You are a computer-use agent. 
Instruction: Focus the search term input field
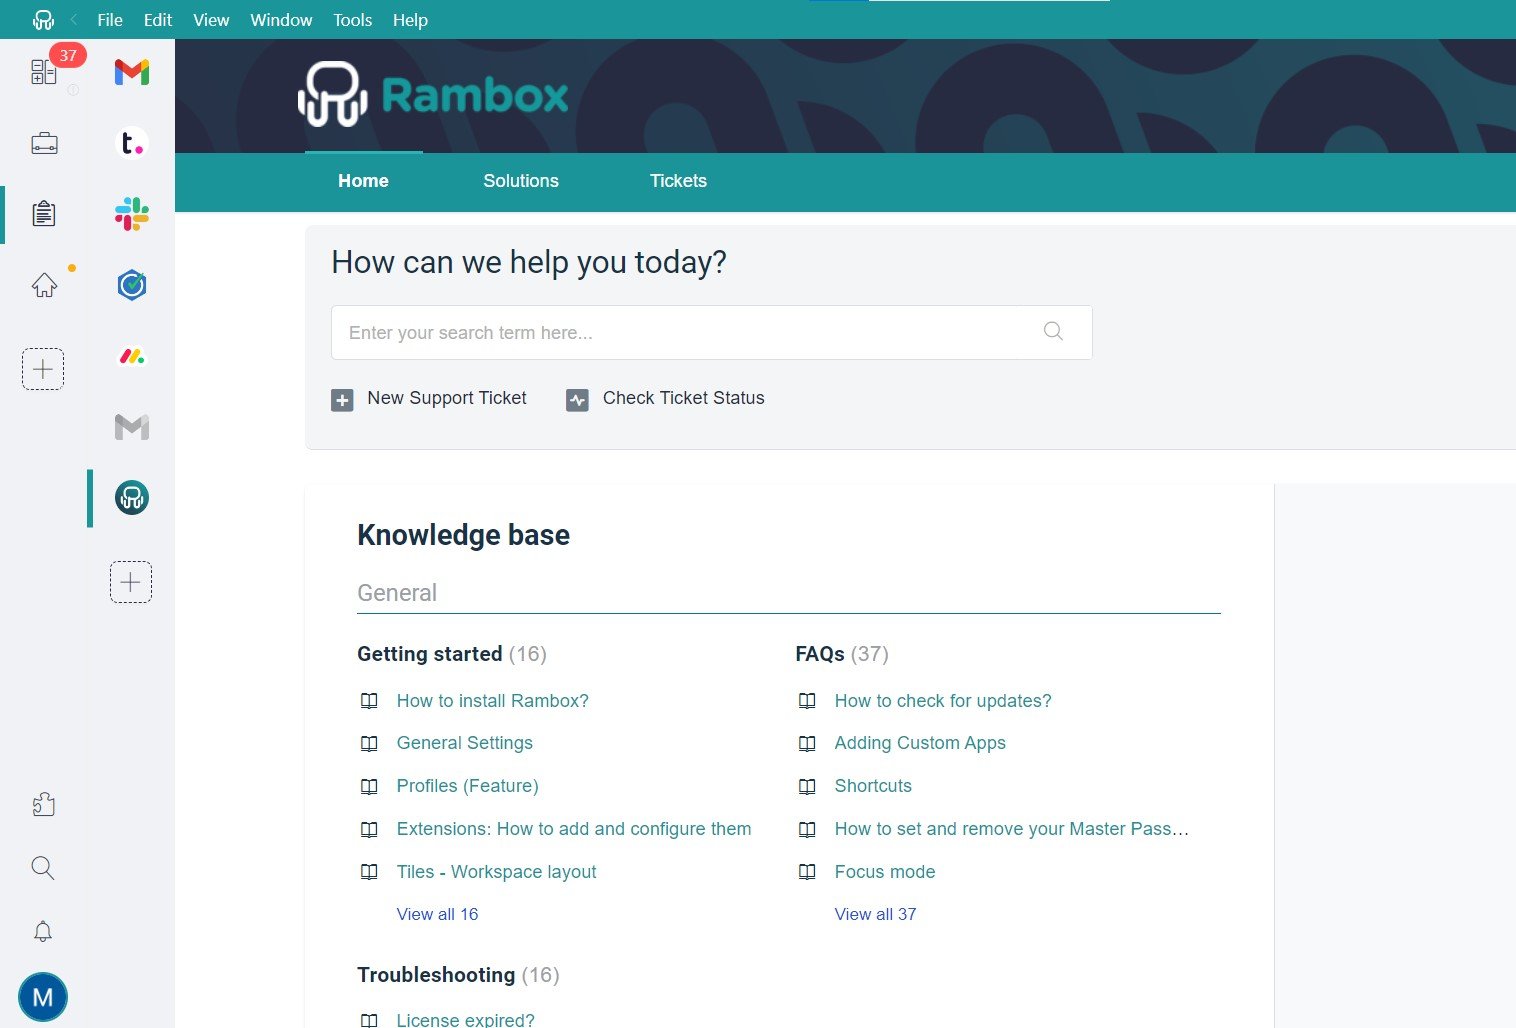712,332
